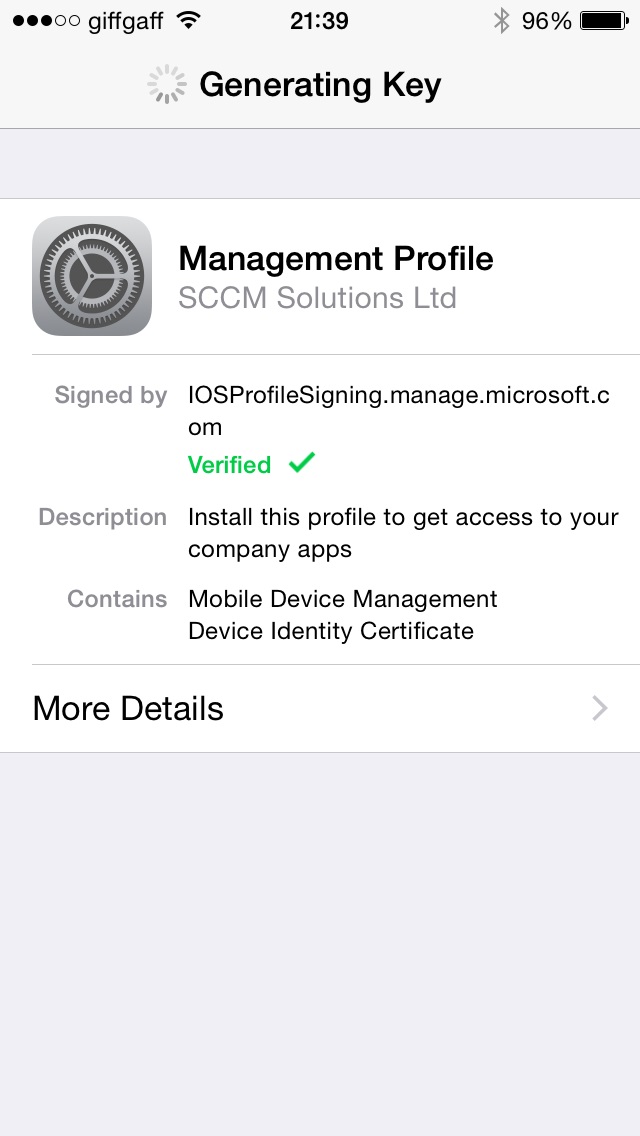Screen dimensions: 640x1136
Task: Open the More Details row
Action: [320, 709]
